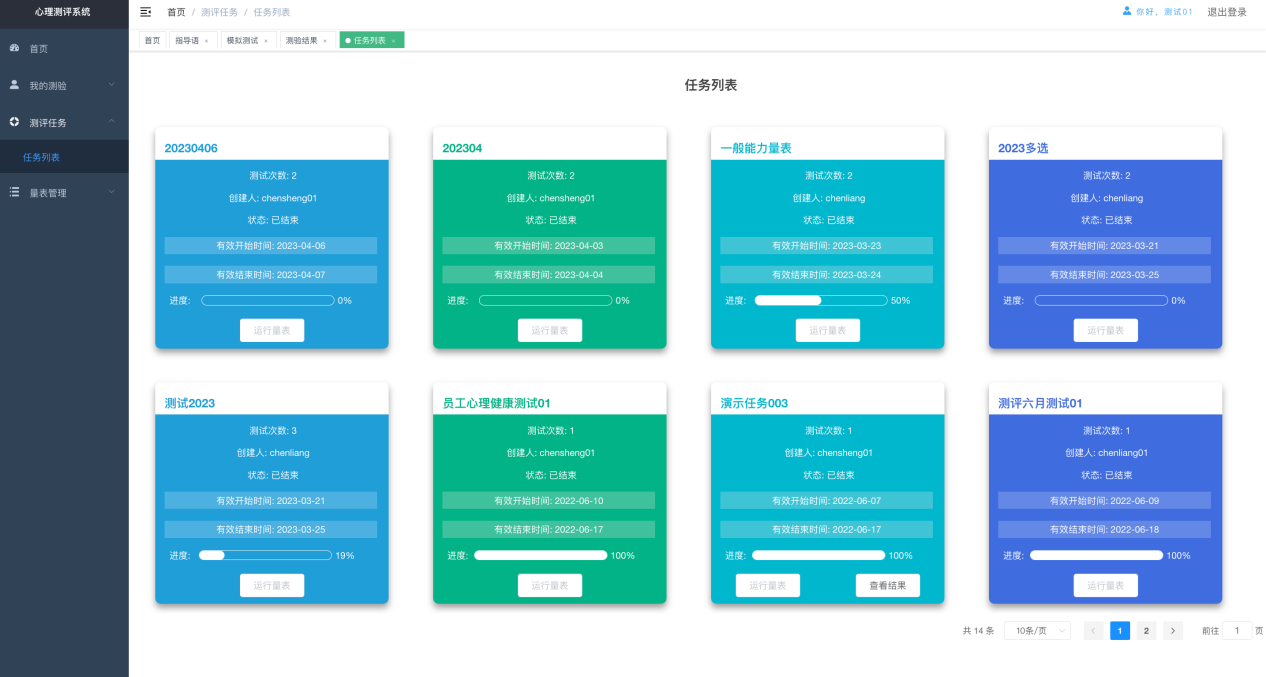1266x677 pixels.
Task: Click the dashboard icon beside 首页 in sidebar
Action: tap(14, 48)
